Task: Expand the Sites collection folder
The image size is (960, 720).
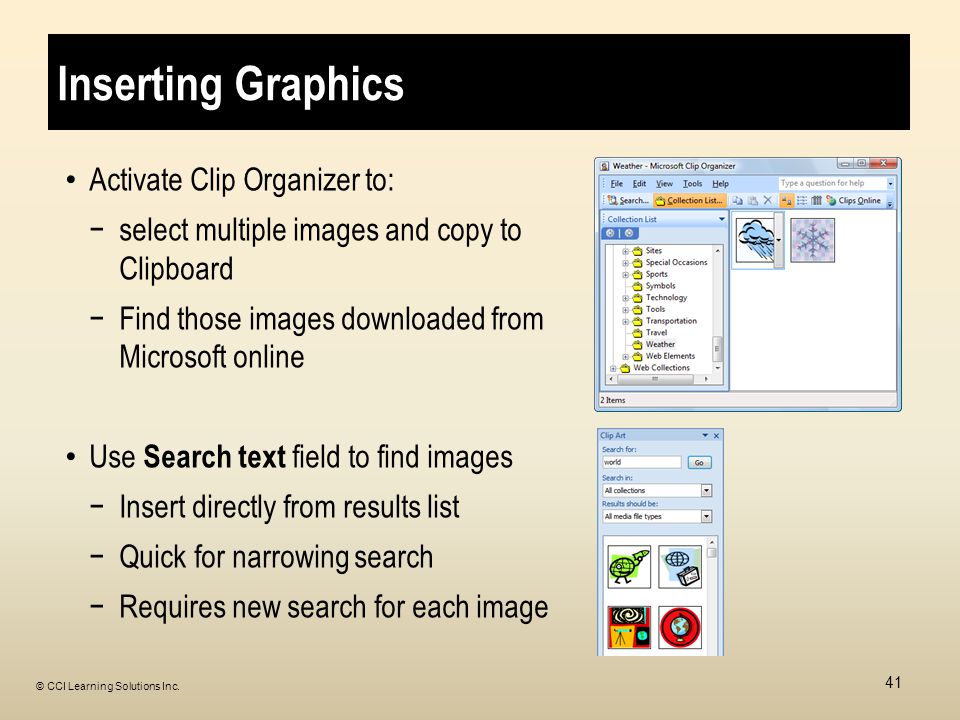Action: pos(626,251)
